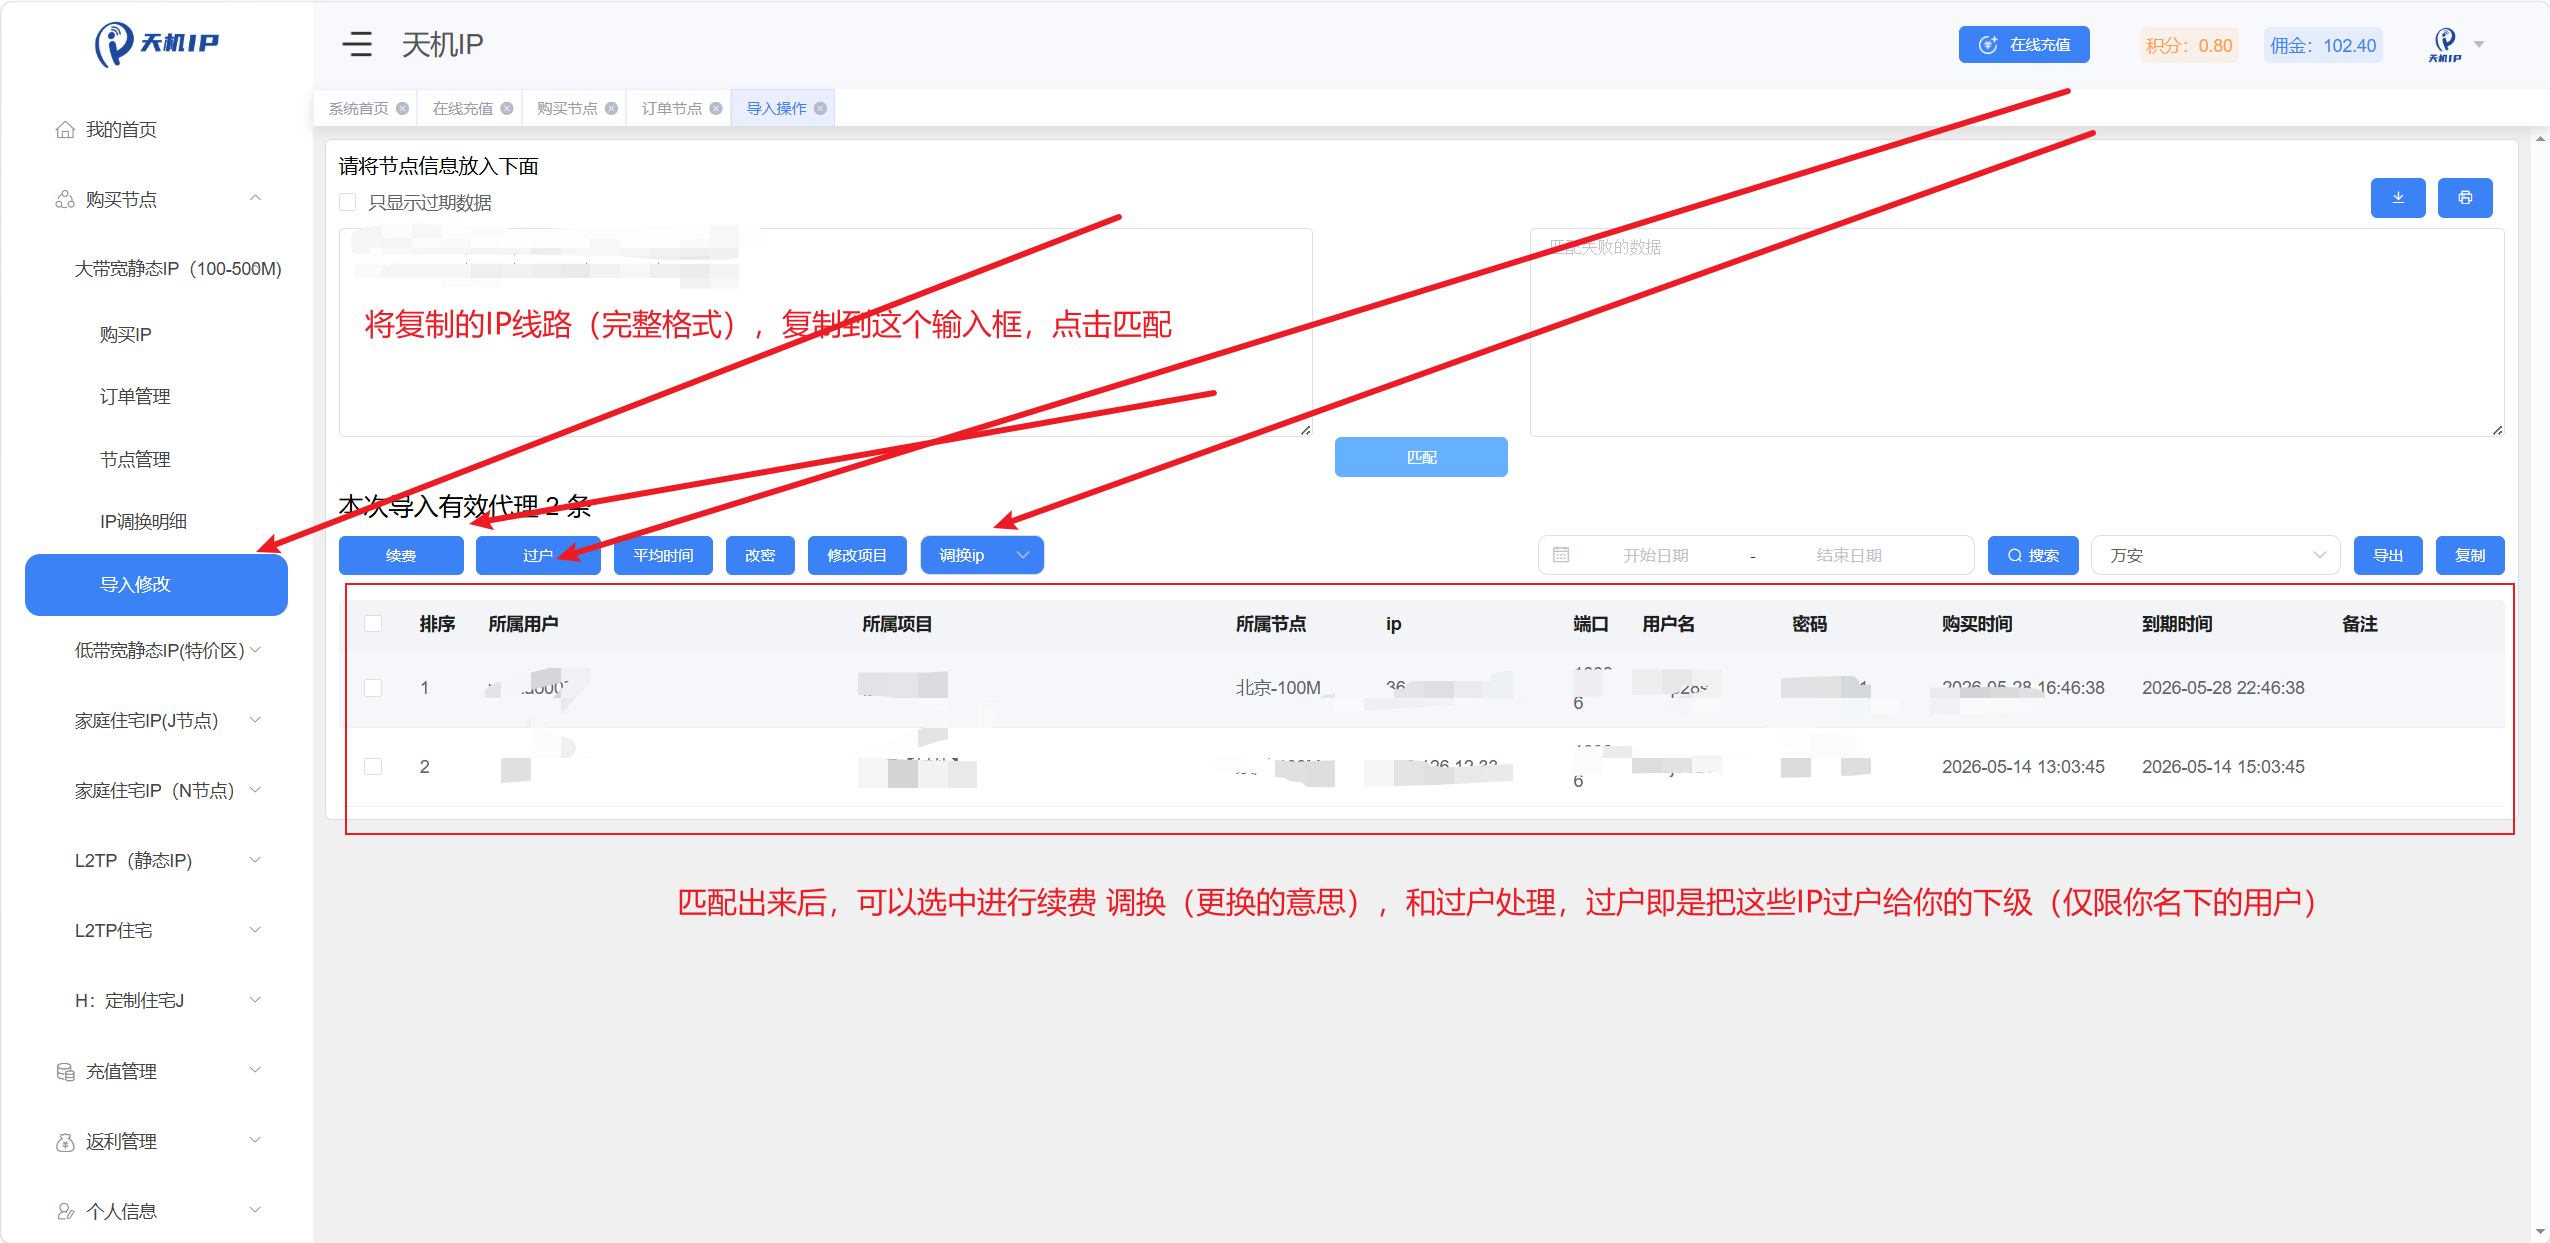Enable the 只显示过期数据 checkbox
2550x1243 pixels.
tap(348, 202)
